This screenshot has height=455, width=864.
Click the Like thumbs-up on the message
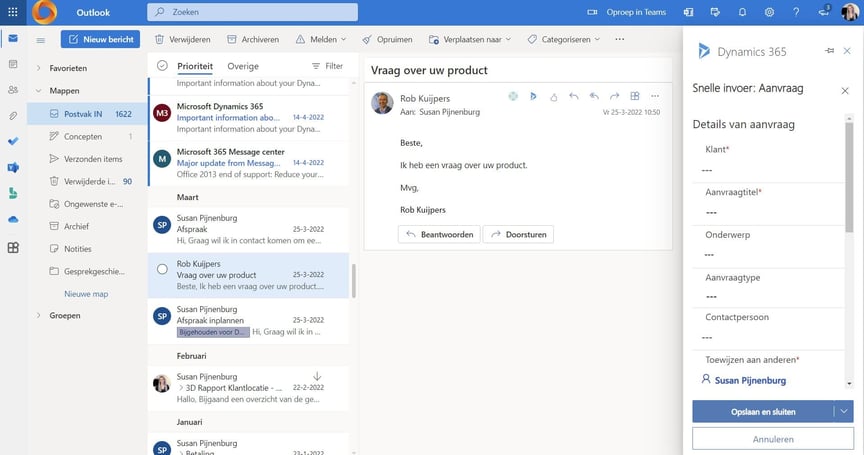click(x=553, y=97)
